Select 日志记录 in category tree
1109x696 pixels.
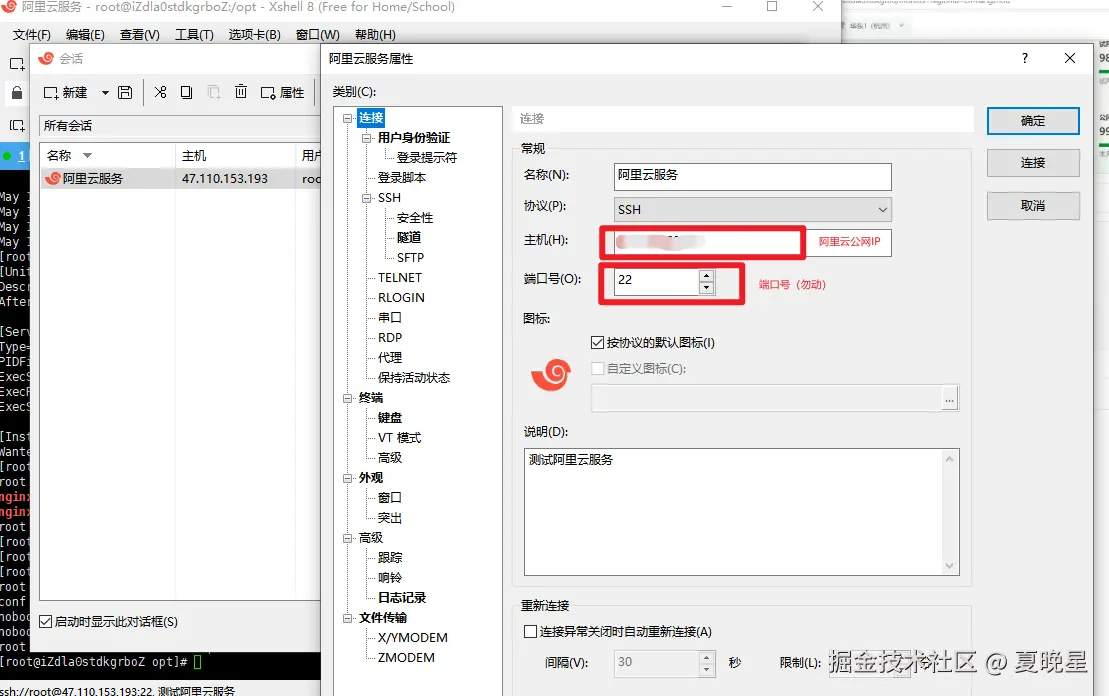[402, 598]
